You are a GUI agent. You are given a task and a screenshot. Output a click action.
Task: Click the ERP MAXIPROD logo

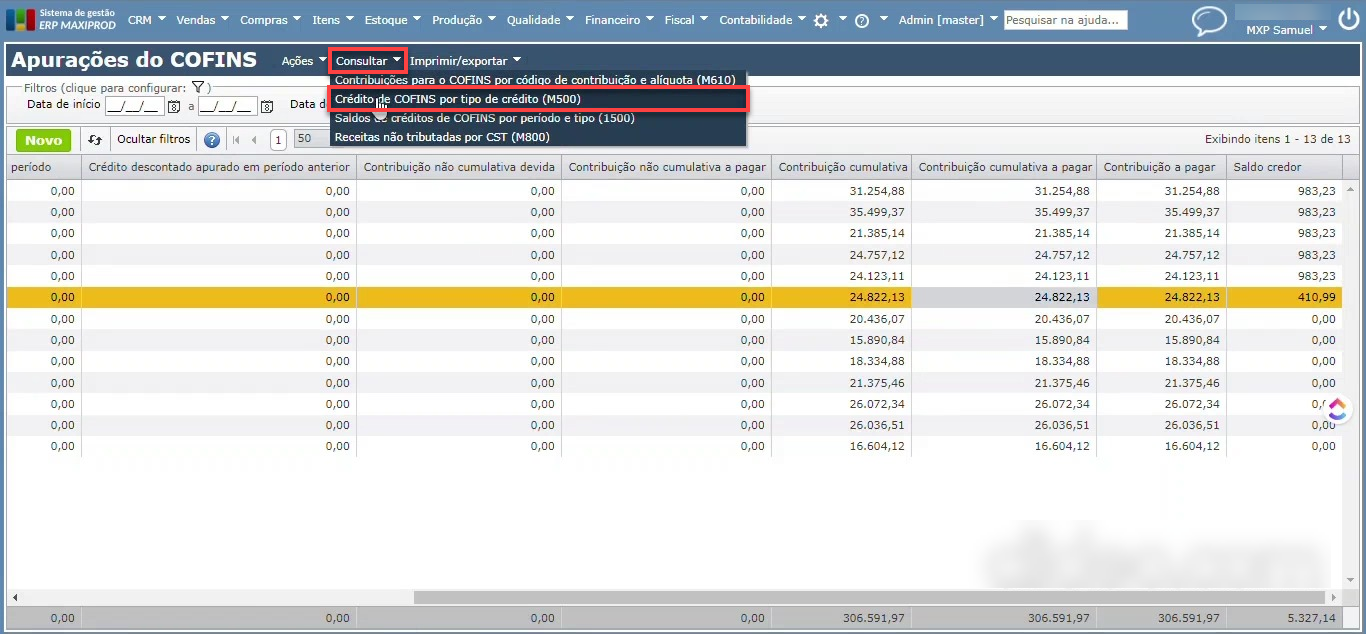(x=62, y=20)
